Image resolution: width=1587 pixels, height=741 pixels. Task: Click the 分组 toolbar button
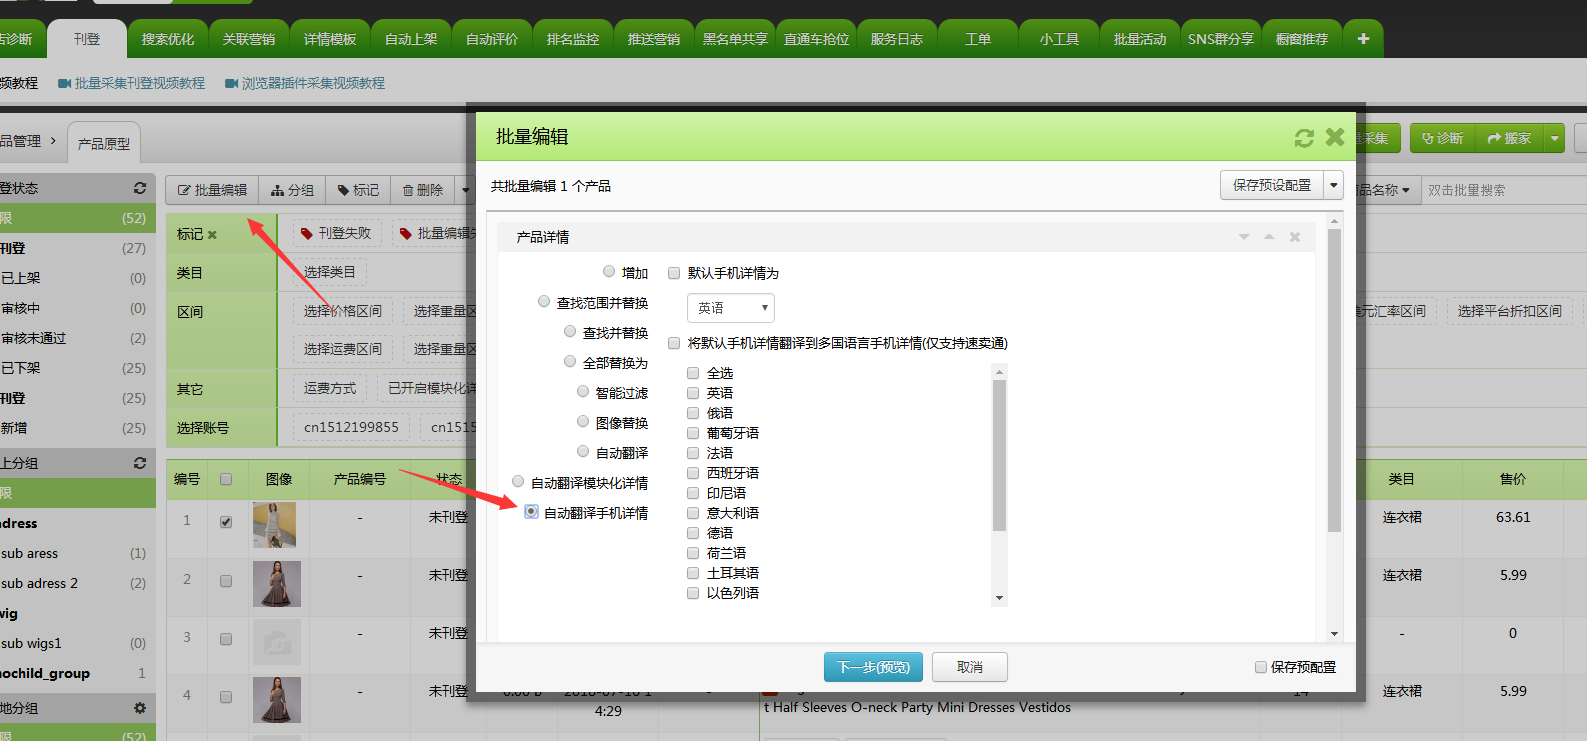click(x=292, y=190)
